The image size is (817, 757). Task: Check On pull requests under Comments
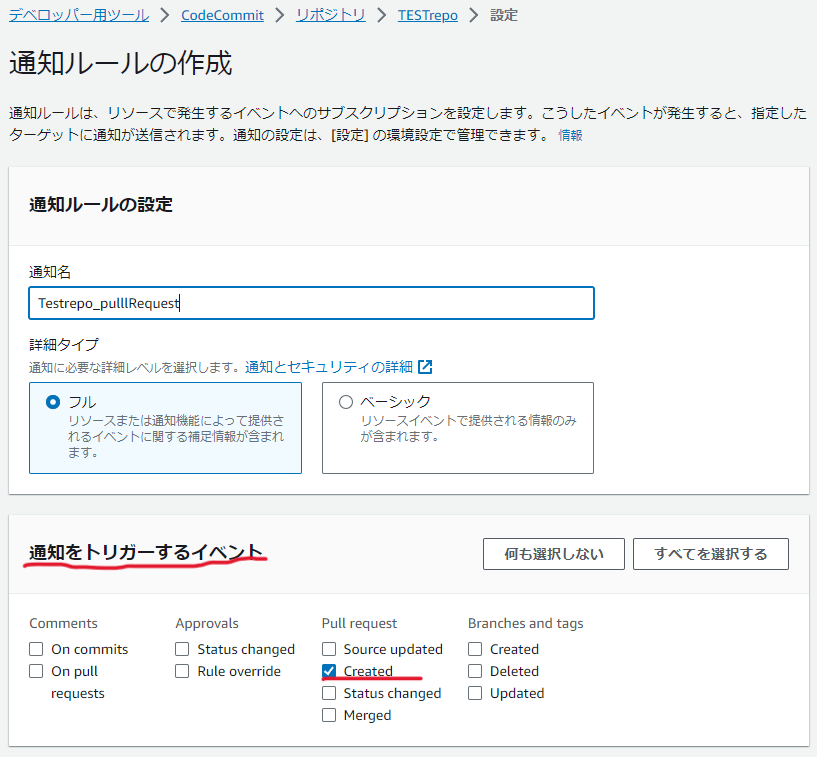coord(35,671)
